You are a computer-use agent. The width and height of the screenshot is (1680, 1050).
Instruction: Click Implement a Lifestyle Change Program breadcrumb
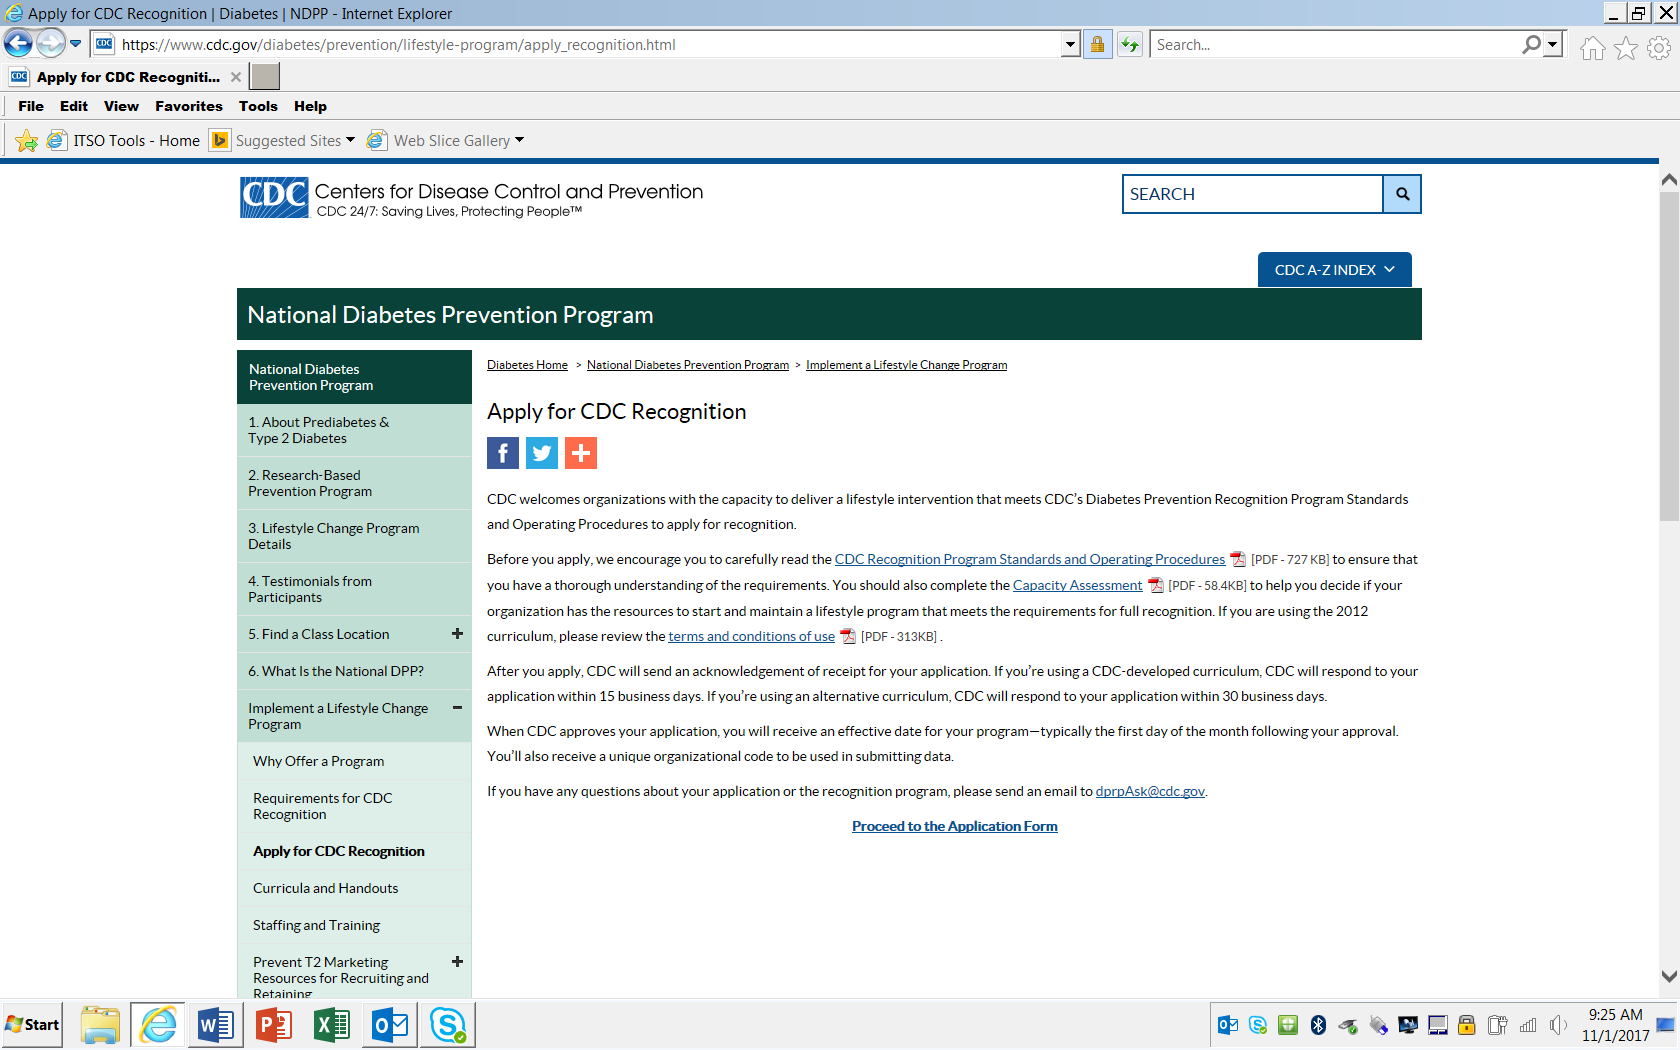[x=906, y=365]
